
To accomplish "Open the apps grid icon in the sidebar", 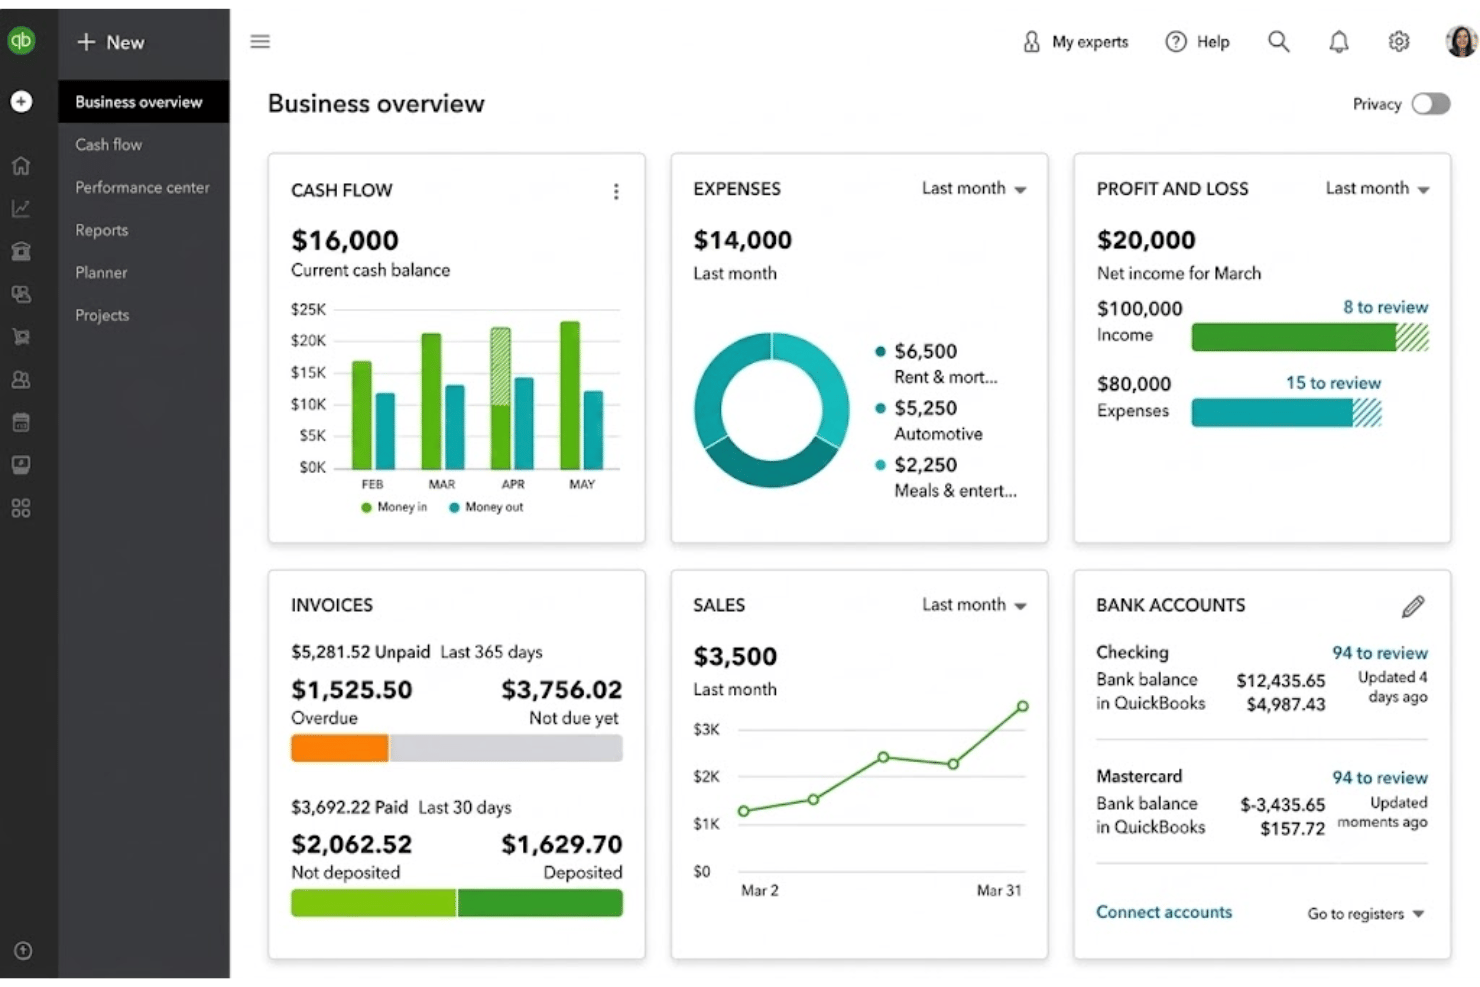I will tap(21, 508).
